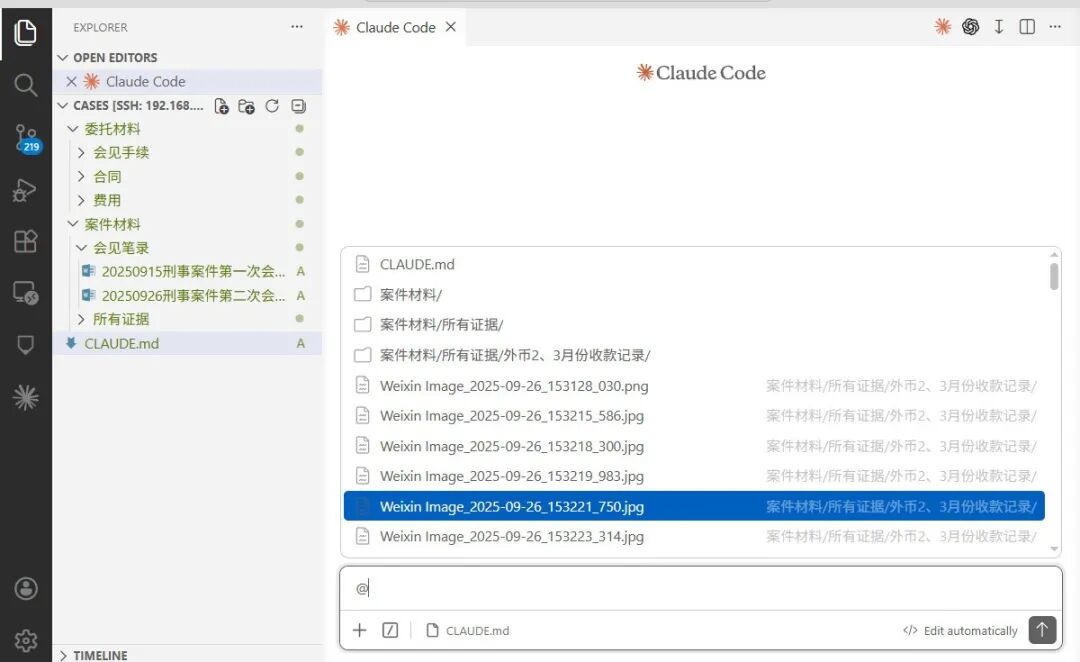
Task: Choose Weixin Image_2025-09-26_153218_300.jpg
Action: tap(694, 446)
